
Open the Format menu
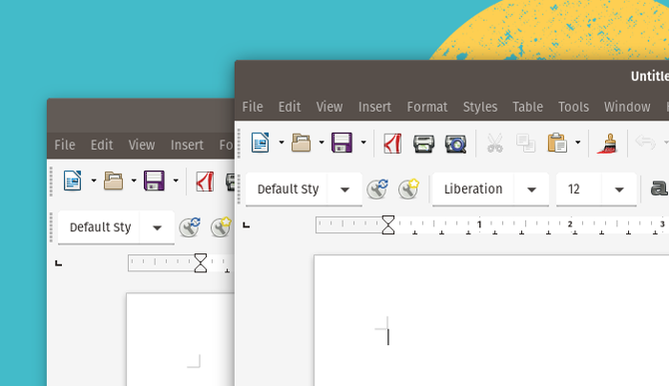427,107
